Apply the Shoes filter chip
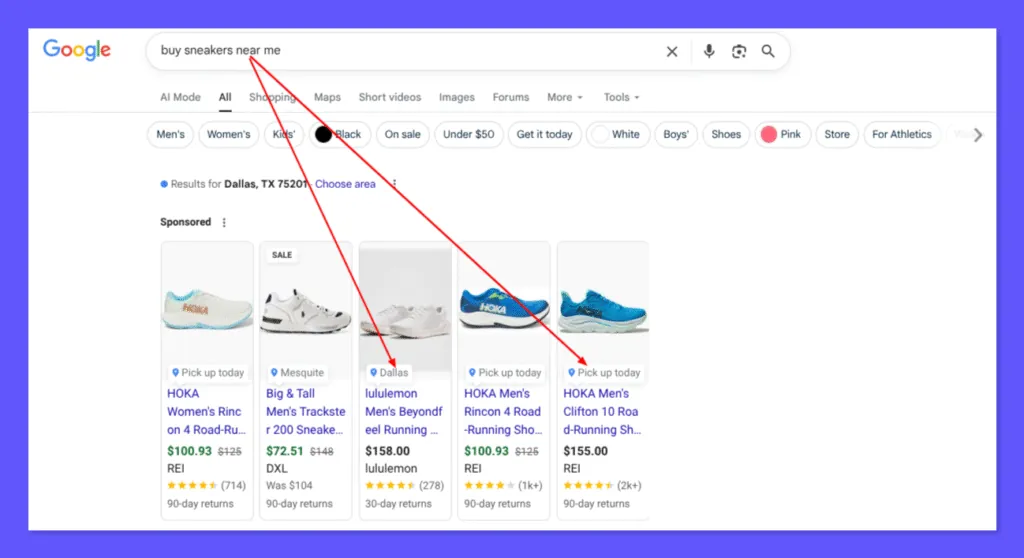 pos(726,134)
